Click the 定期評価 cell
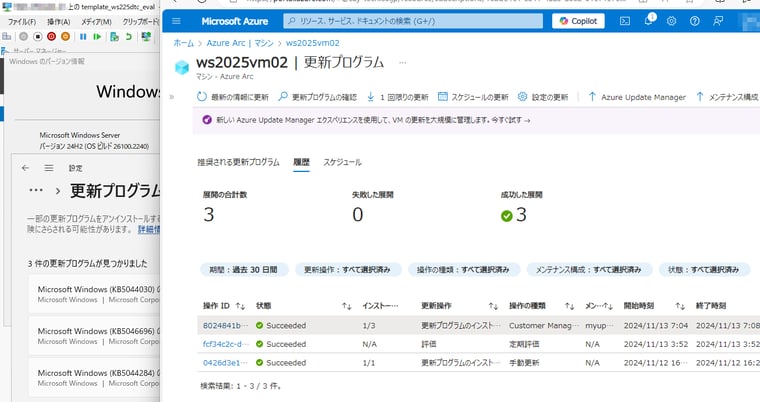Viewport: 760px width, 402px height. pyautogui.click(x=524, y=344)
